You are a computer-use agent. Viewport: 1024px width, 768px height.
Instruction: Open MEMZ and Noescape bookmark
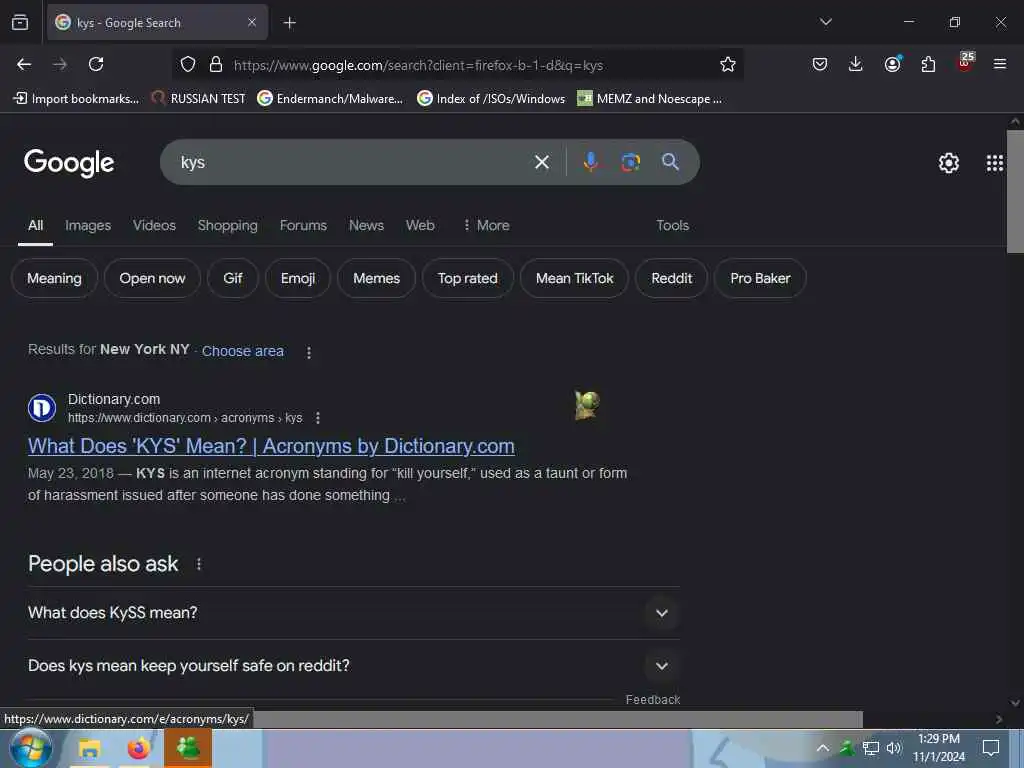pos(650,99)
